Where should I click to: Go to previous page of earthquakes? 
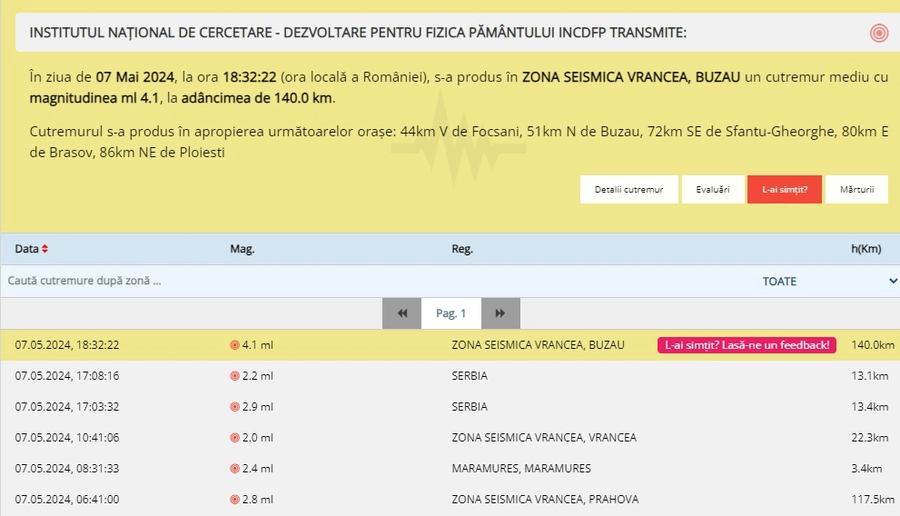click(402, 313)
